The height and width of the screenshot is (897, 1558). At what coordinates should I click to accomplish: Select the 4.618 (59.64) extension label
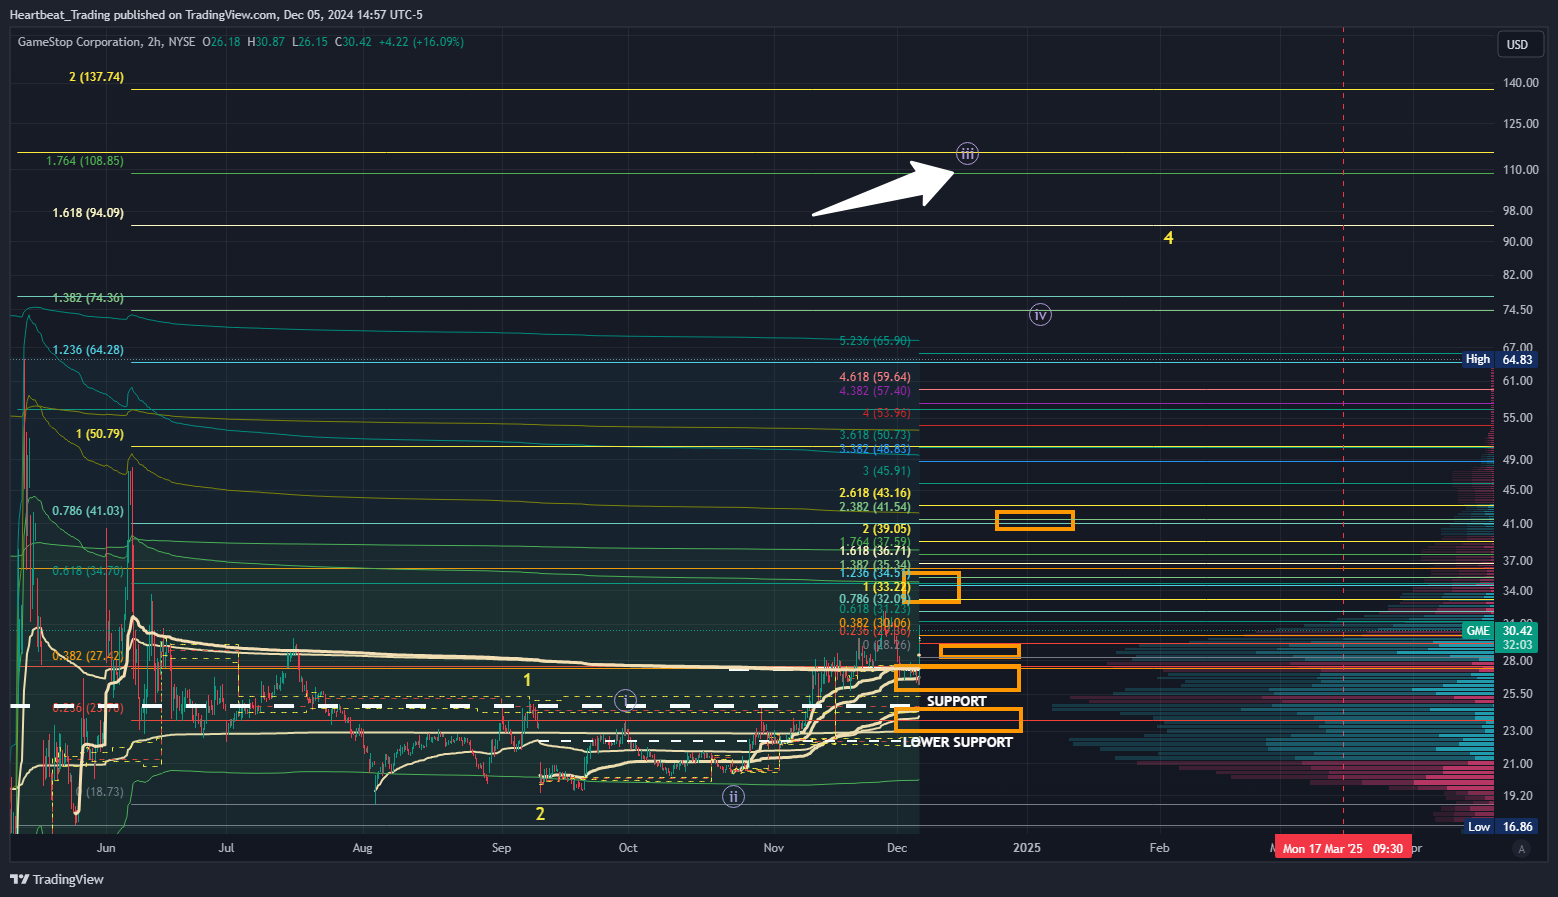(875, 377)
